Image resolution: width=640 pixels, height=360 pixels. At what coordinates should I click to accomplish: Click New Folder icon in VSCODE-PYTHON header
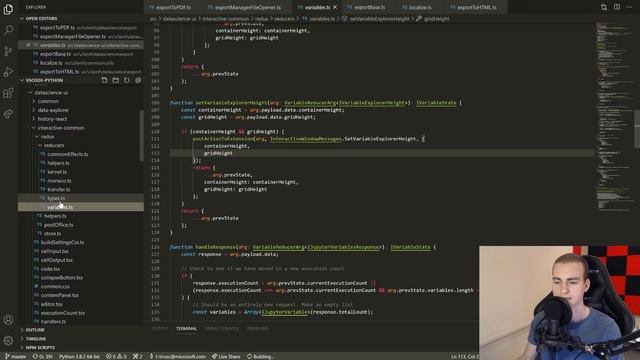[116, 80]
